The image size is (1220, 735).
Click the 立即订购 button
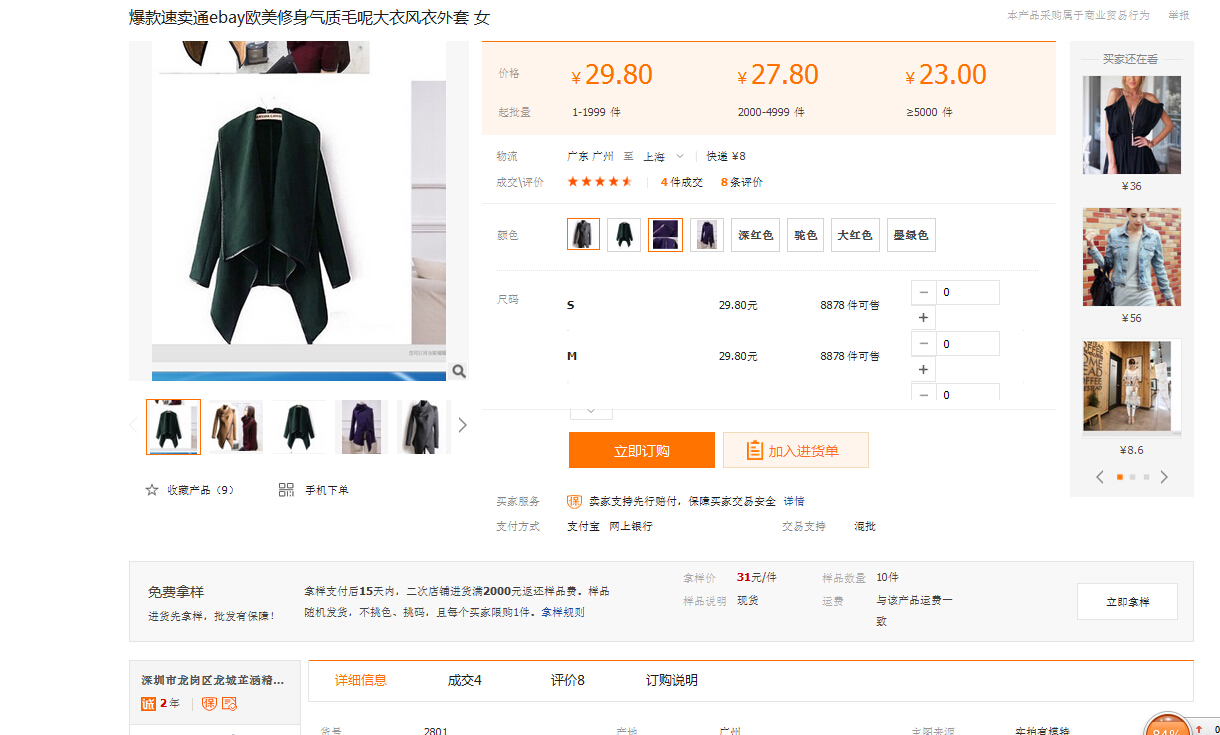(x=641, y=450)
